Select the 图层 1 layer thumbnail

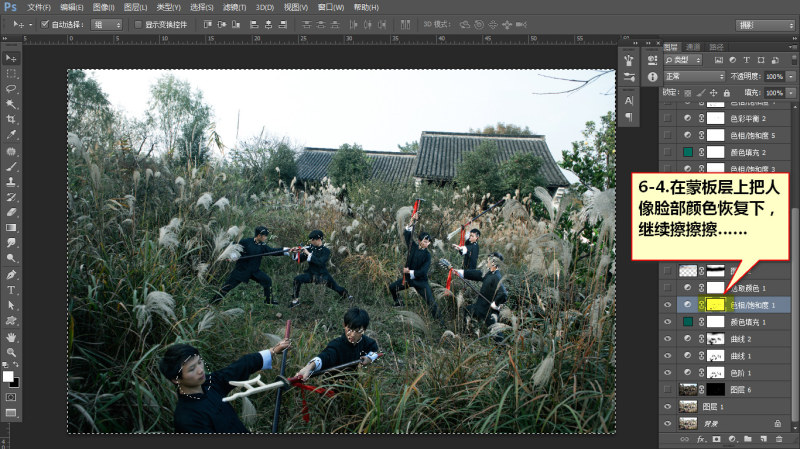(688, 407)
